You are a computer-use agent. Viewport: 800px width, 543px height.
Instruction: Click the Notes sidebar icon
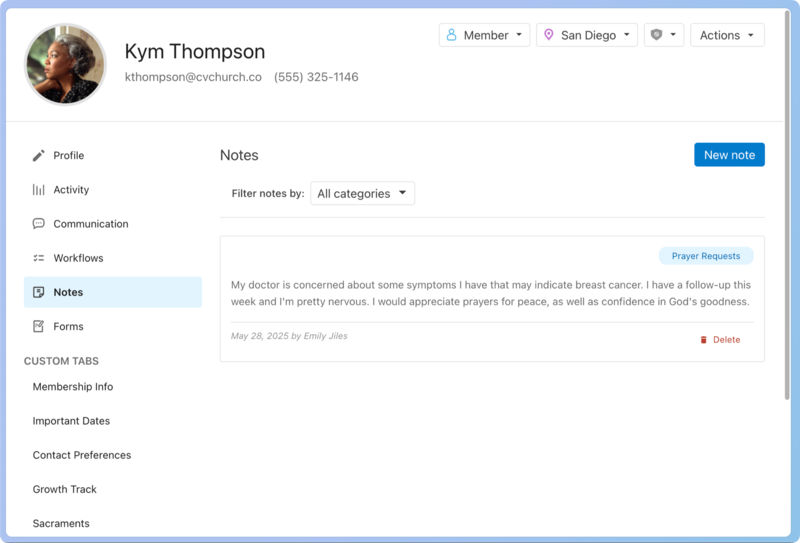point(39,292)
